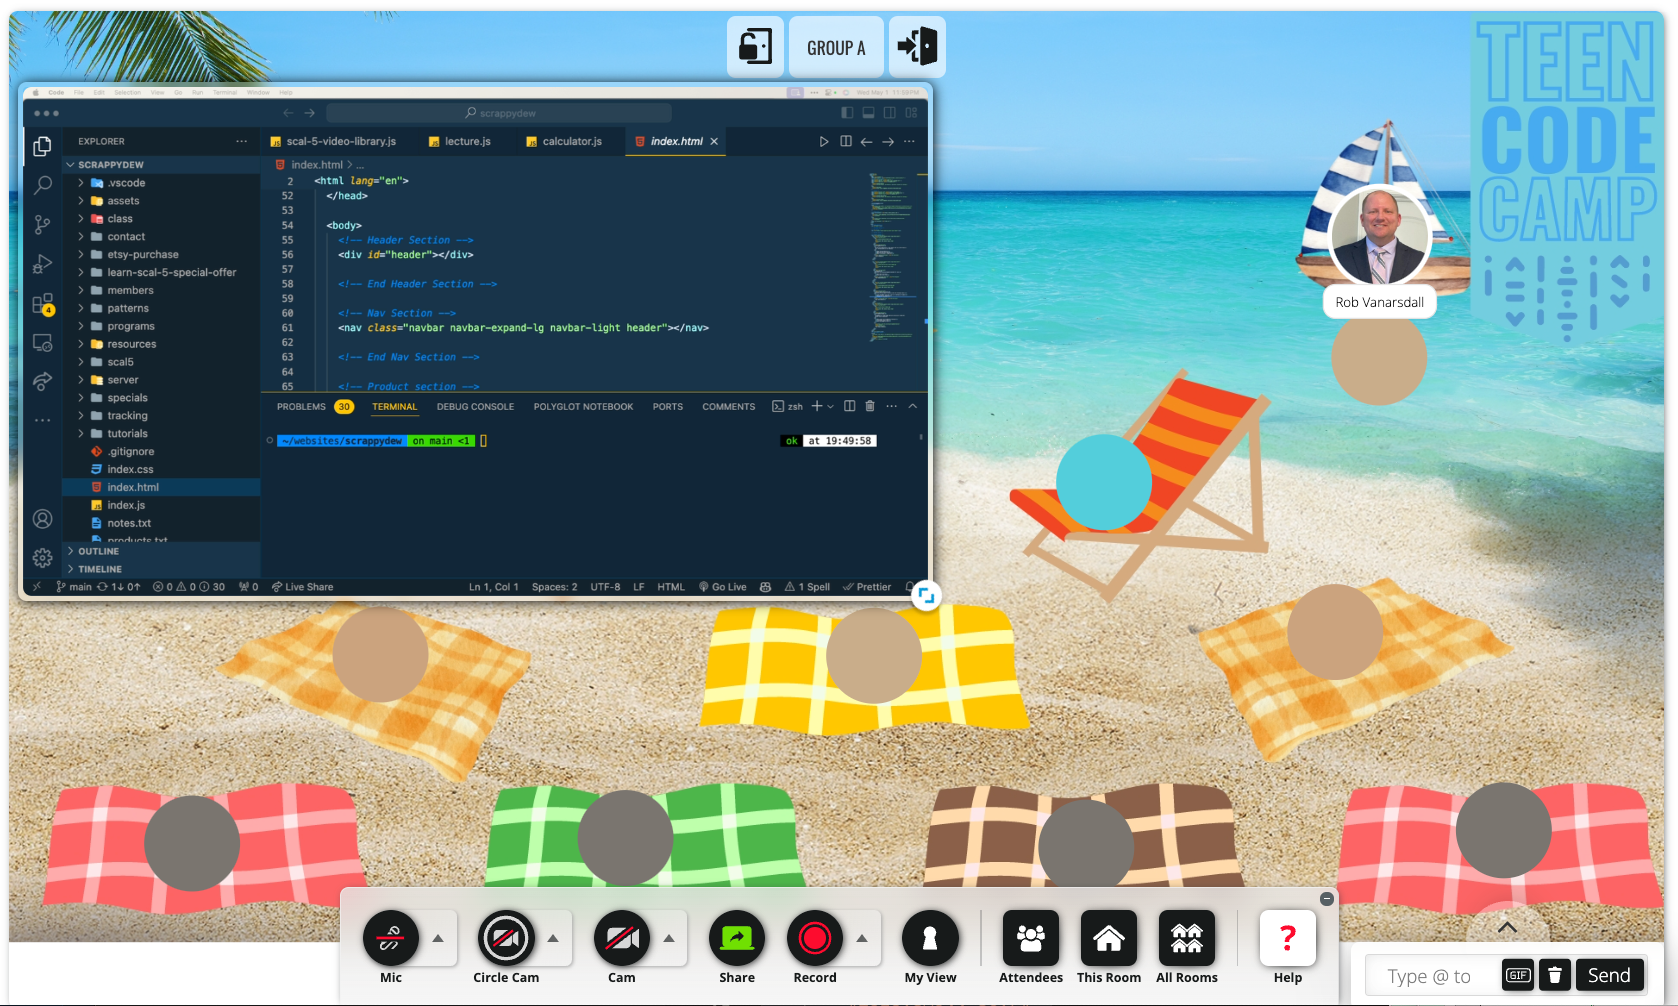This screenshot has height=1006, width=1678.
Task: Open the My View options
Action: tap(930, 938)
